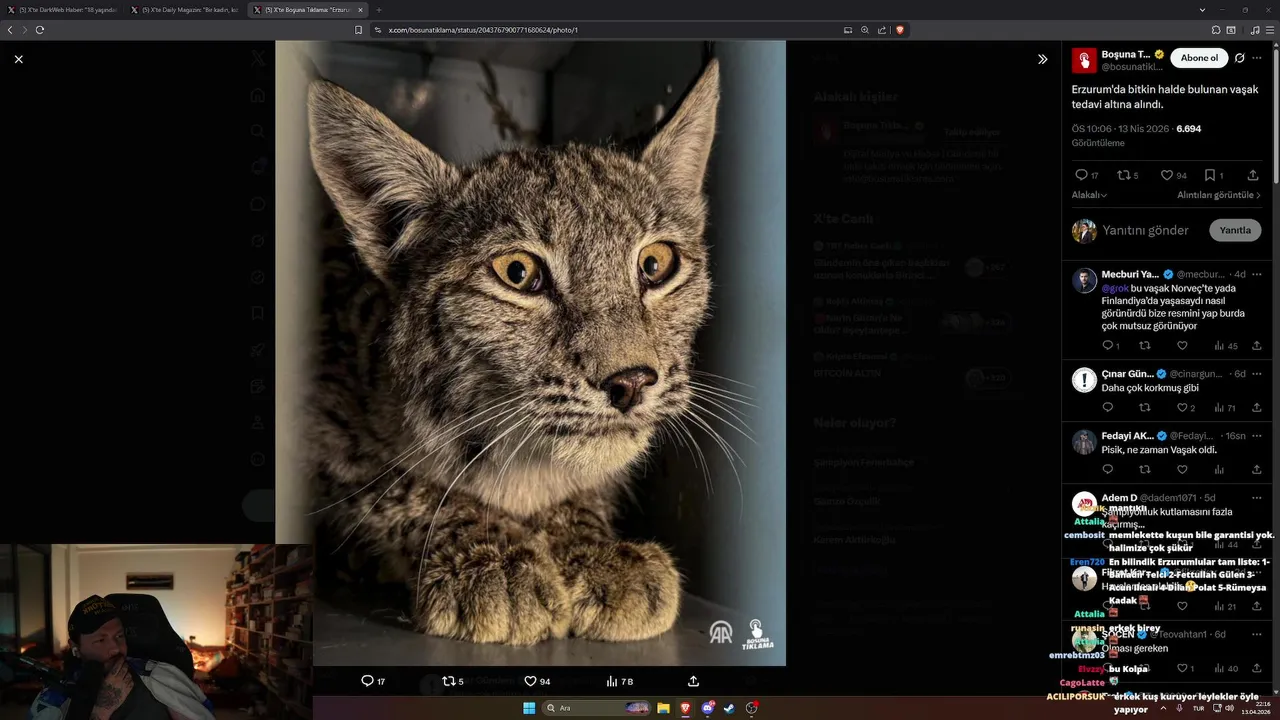Open zoom icon in the address bar
Viewport: 1280px width, 720px height.
click(865, 30)
